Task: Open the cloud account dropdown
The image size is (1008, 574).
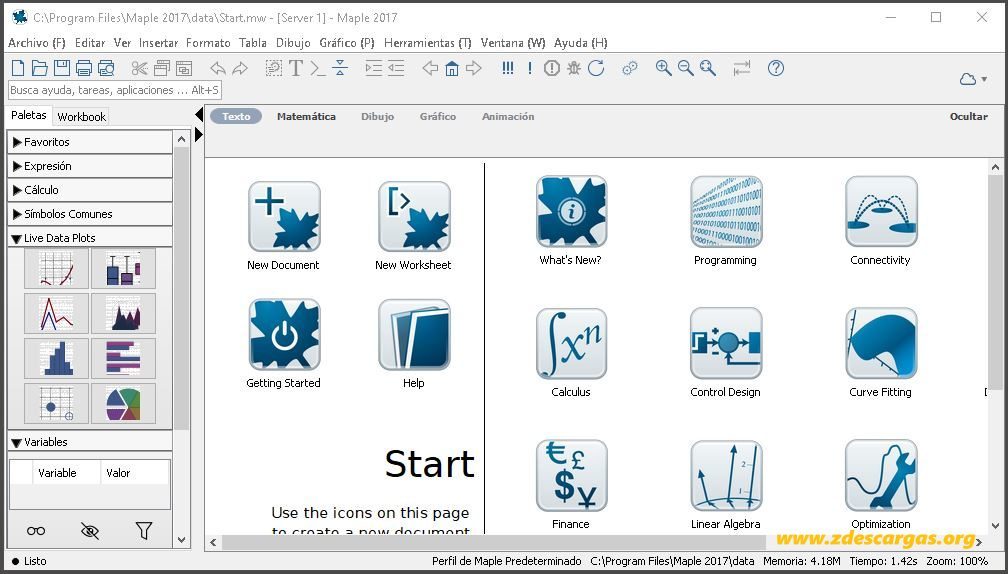Action: pyautogui.click(x=973, y=79)
